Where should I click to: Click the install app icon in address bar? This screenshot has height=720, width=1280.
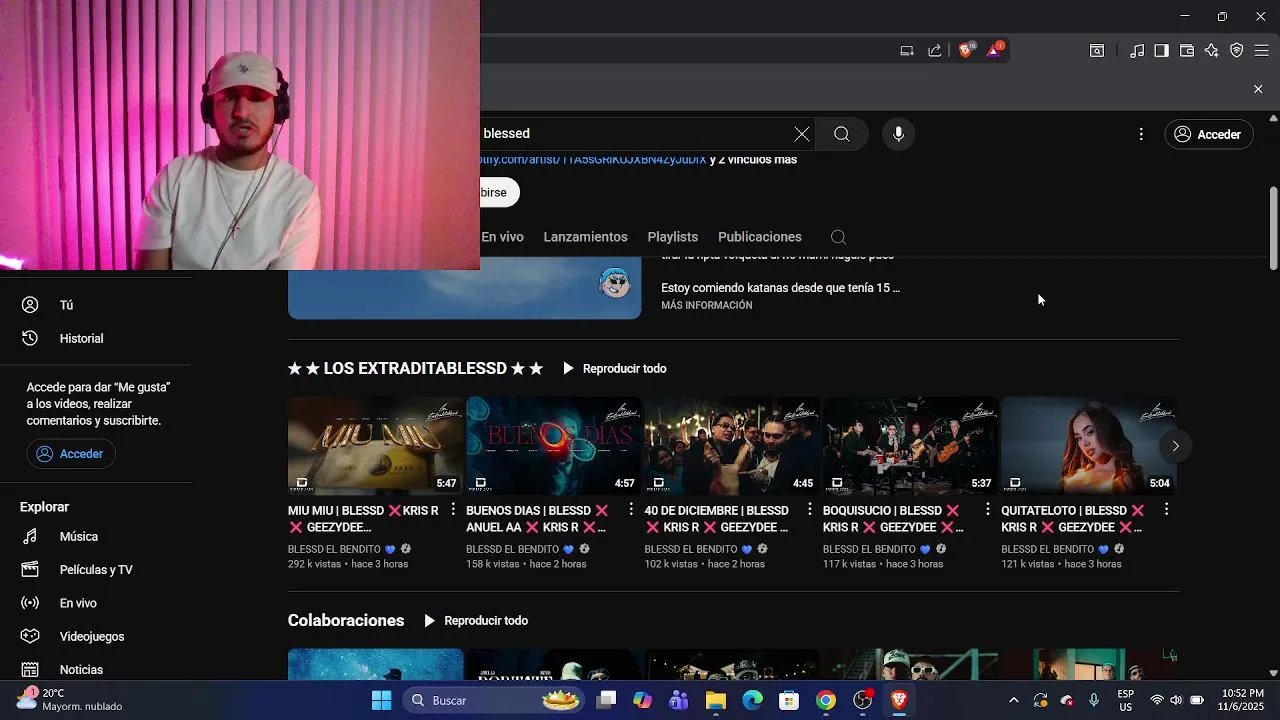907,50
